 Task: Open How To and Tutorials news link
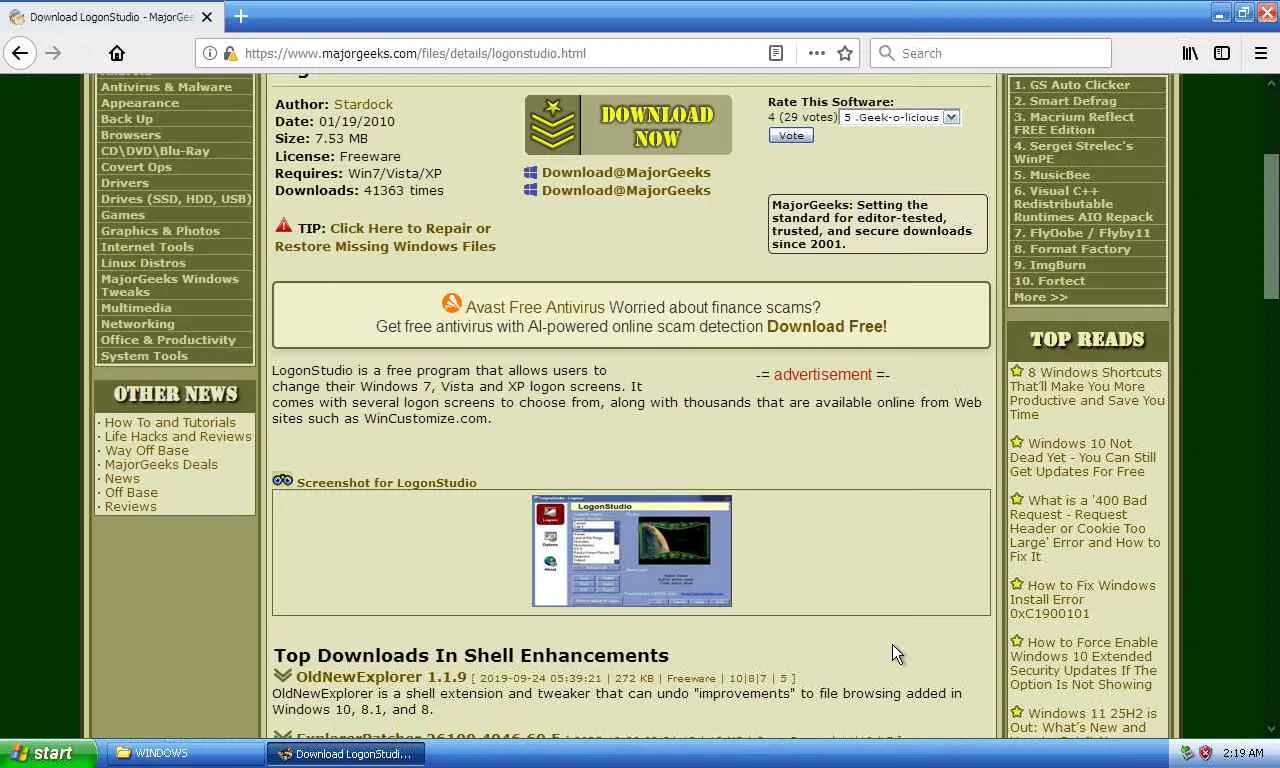[170, 422]
